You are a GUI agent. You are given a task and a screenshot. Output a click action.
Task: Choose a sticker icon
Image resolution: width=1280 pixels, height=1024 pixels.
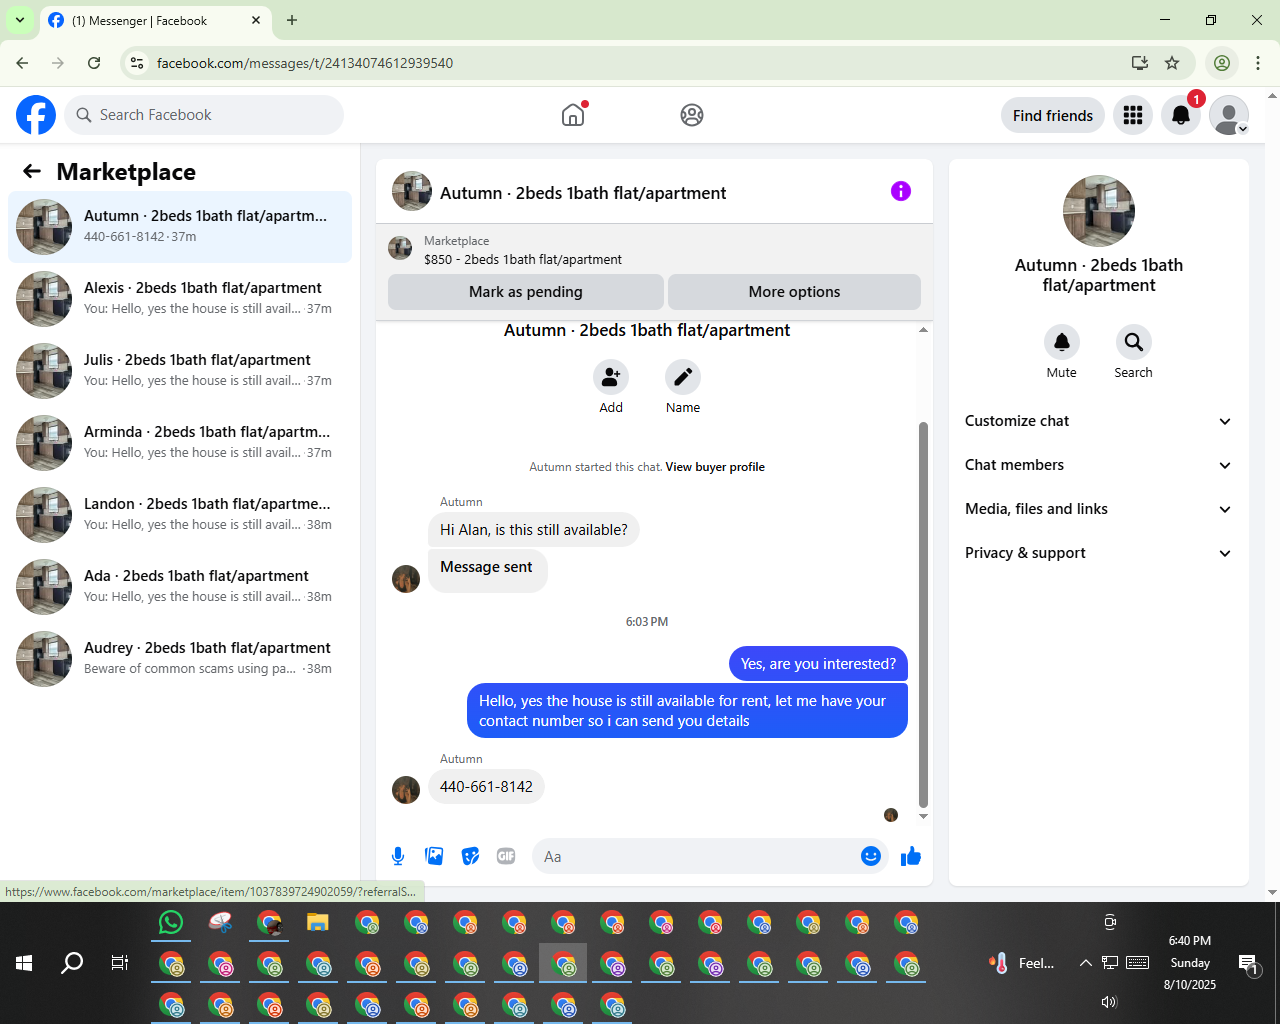pyautogui.click(x=470, y=856)
